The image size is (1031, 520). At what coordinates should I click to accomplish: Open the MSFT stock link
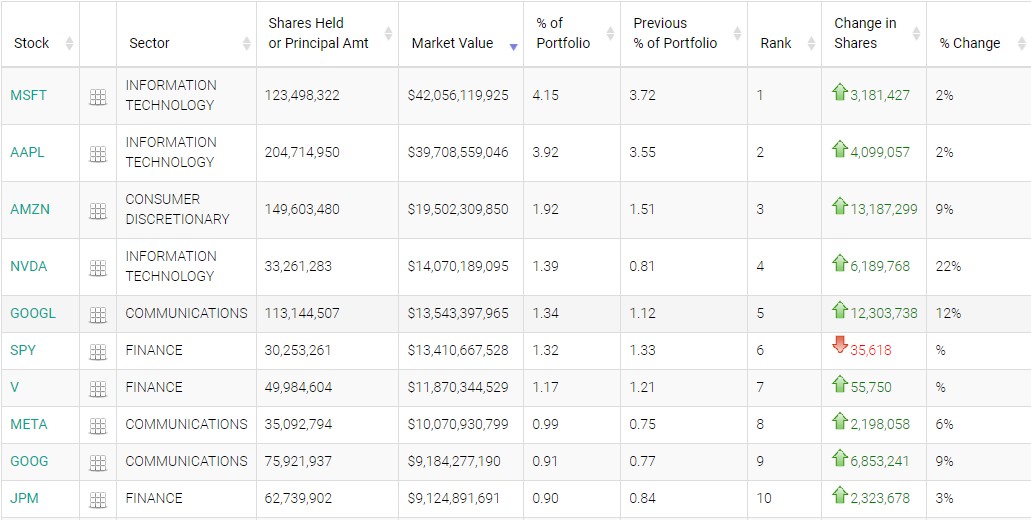pos(28,95)
